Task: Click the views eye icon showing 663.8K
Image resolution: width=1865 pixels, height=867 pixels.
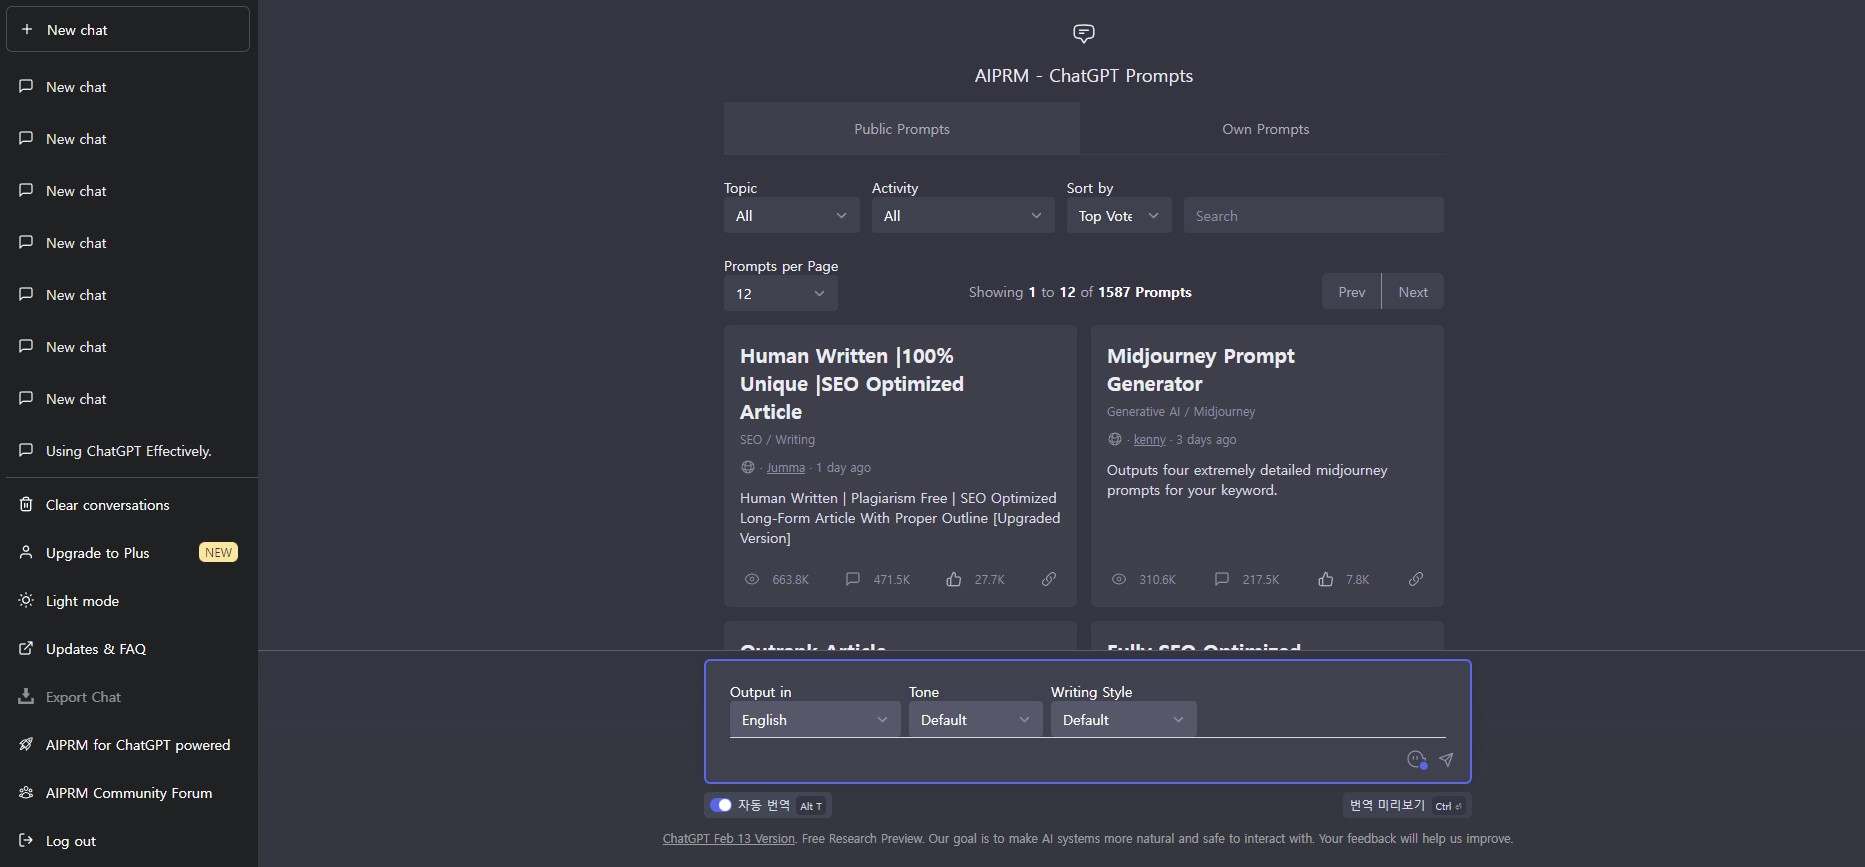Action: click(x=752, y=579)
